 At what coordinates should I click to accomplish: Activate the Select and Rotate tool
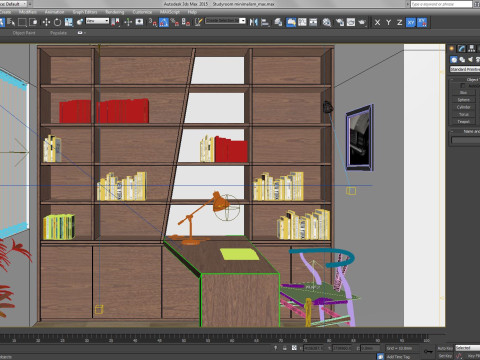point(57,22)
